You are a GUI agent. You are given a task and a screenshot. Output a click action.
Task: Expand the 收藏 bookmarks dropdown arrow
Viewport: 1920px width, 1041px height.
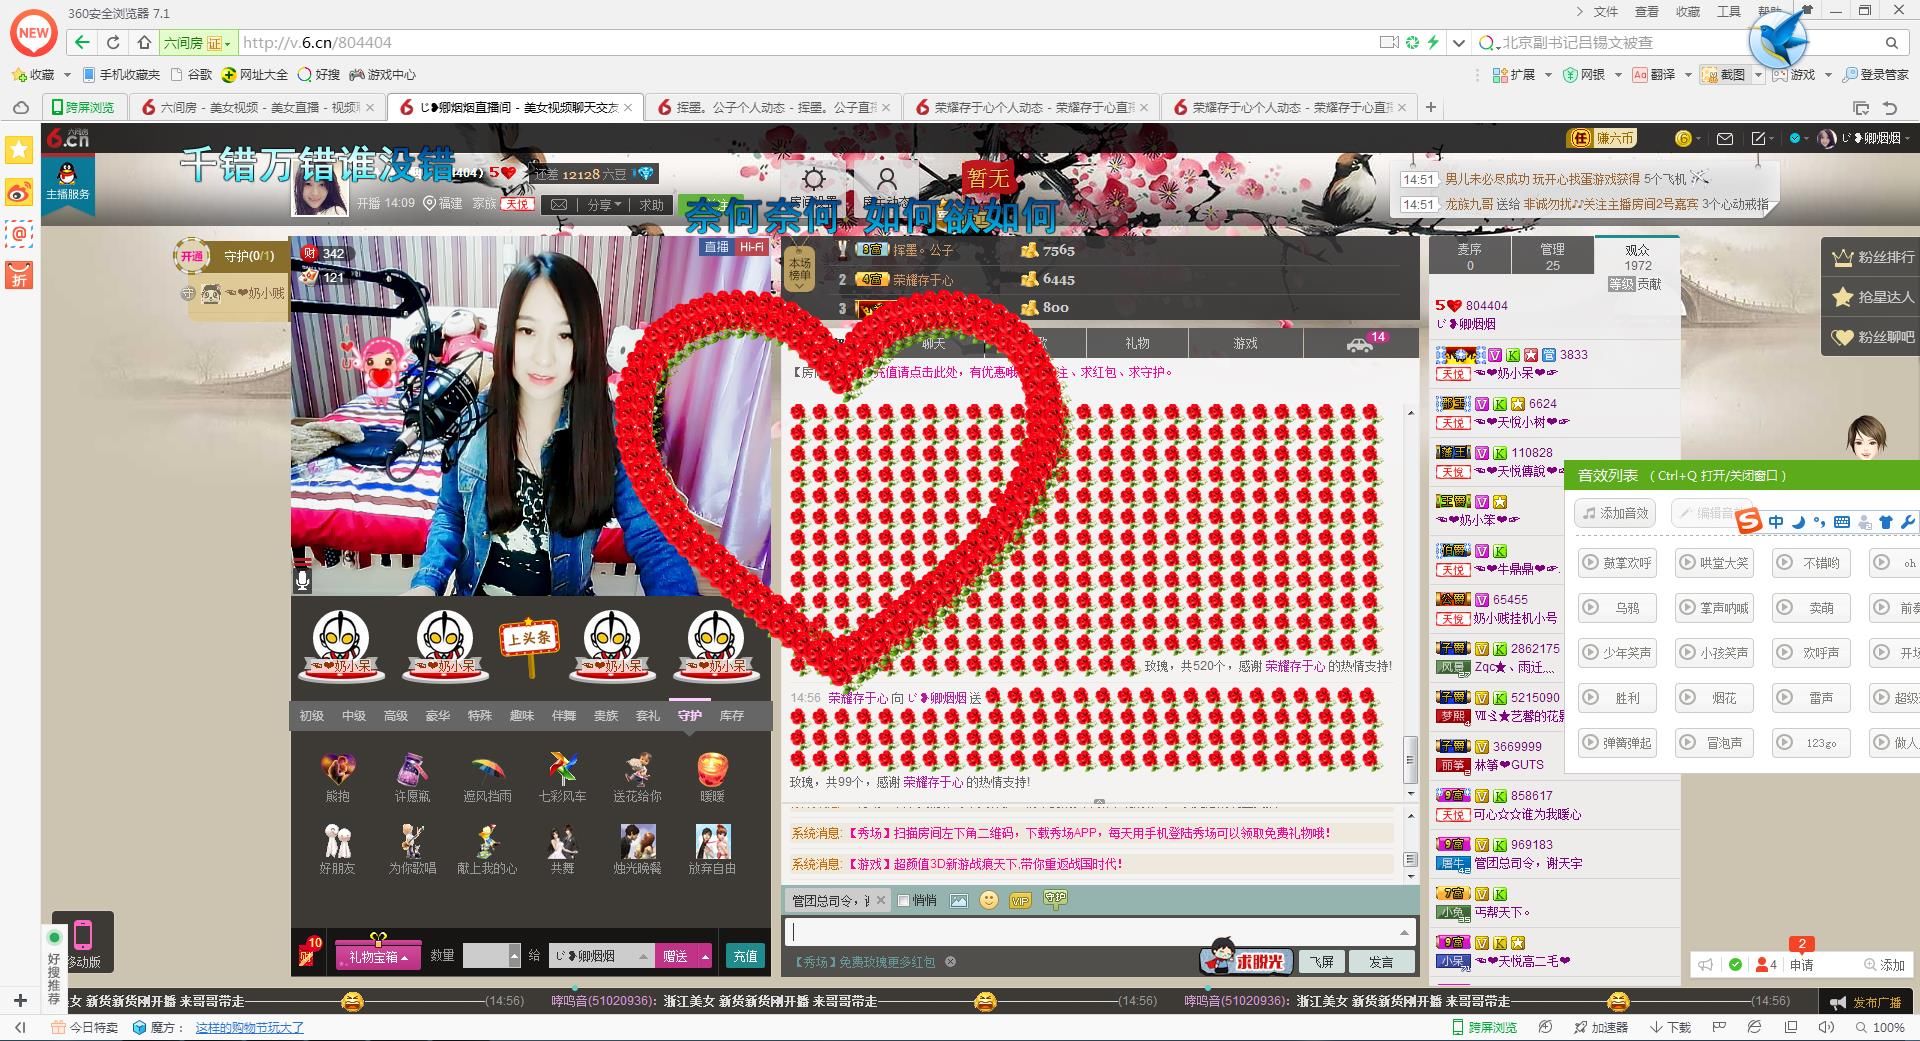pos(67,75)
